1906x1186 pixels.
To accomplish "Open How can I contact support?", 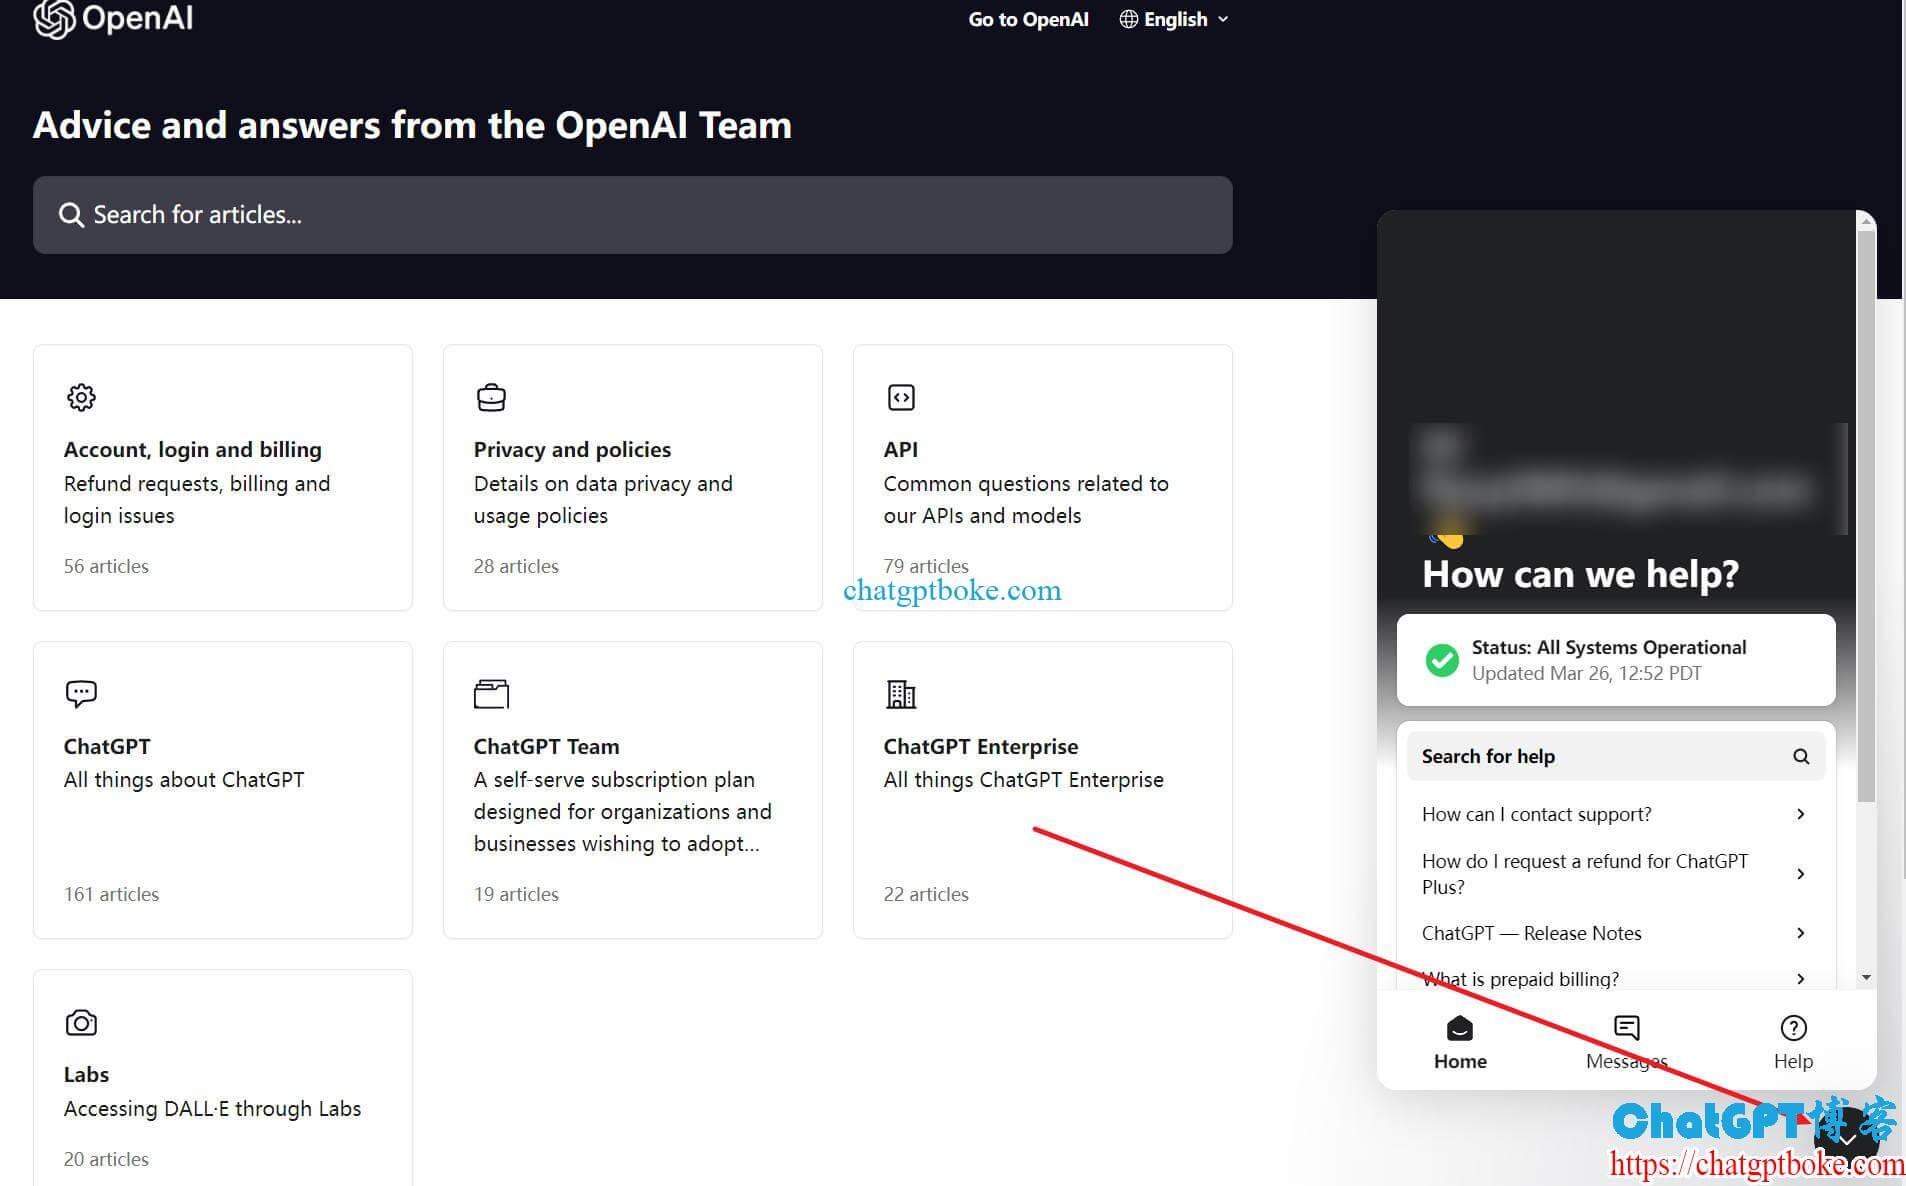I will [x=1616, y=814].
